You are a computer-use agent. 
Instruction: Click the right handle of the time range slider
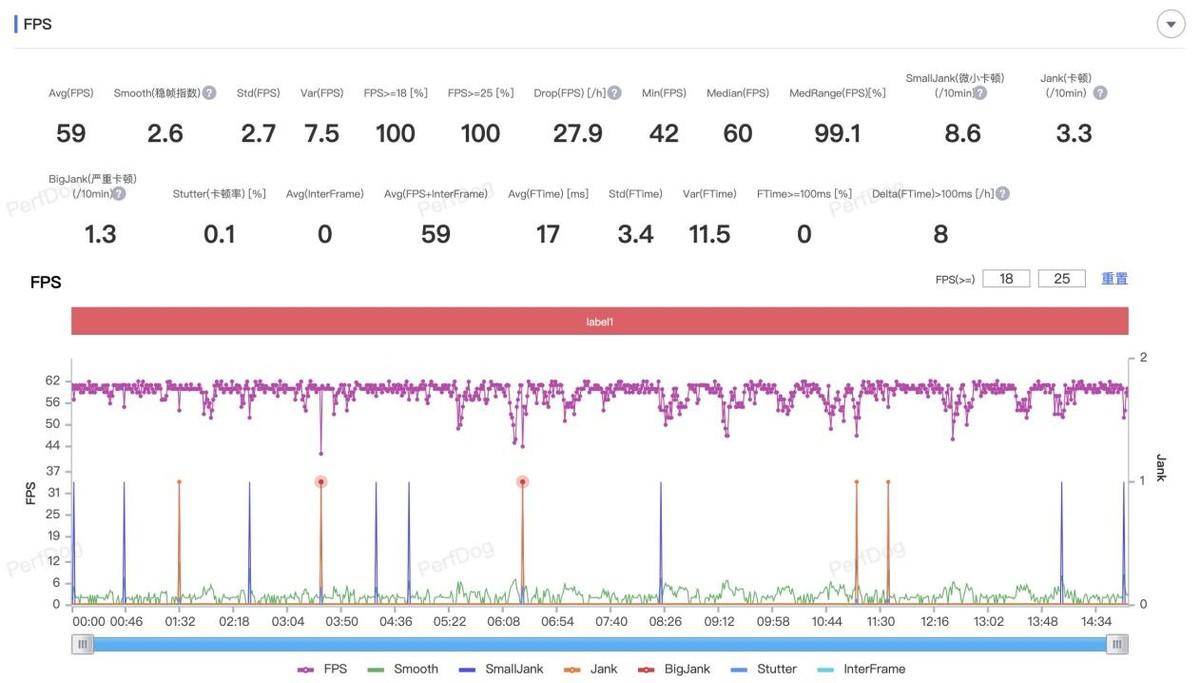pyautogui.click(x=1117, y=646)
